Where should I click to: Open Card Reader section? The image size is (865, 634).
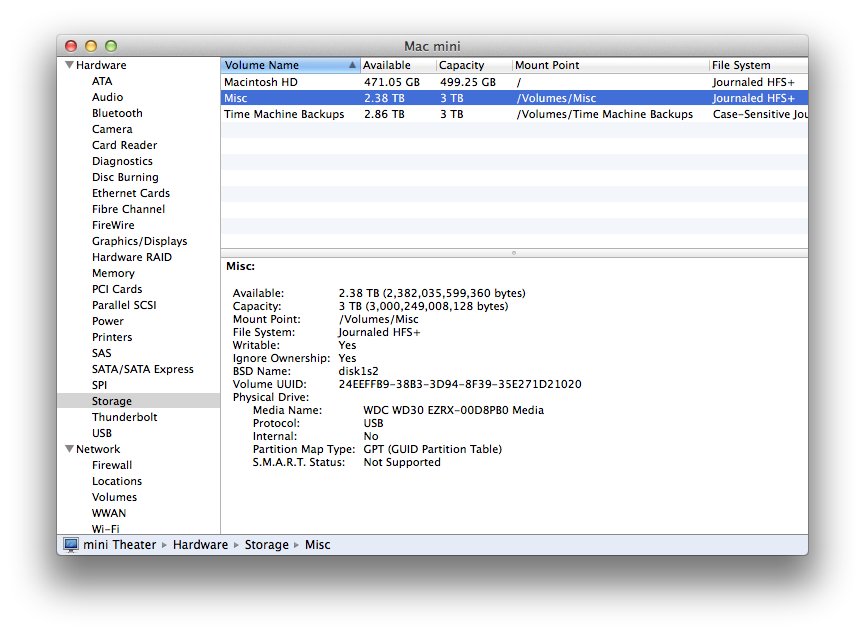point(125,145)
